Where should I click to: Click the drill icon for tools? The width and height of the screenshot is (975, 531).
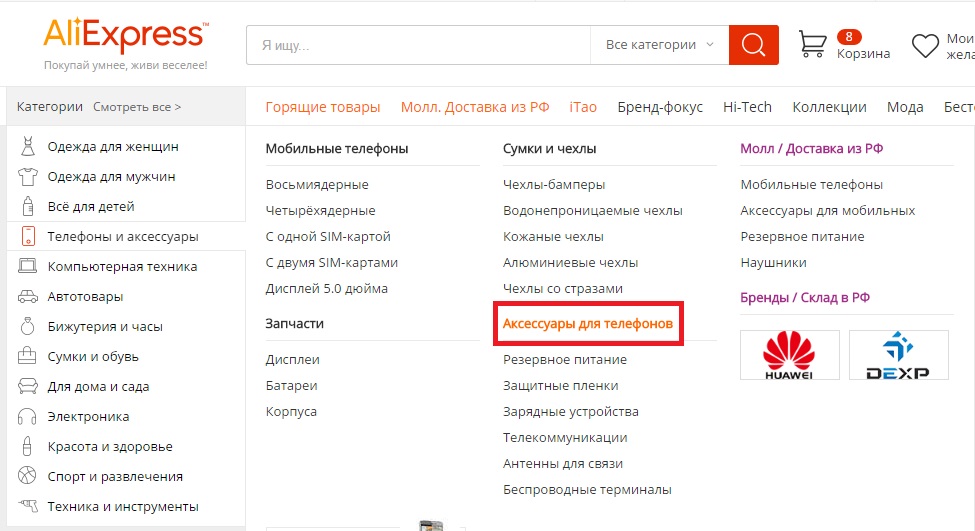27,506
